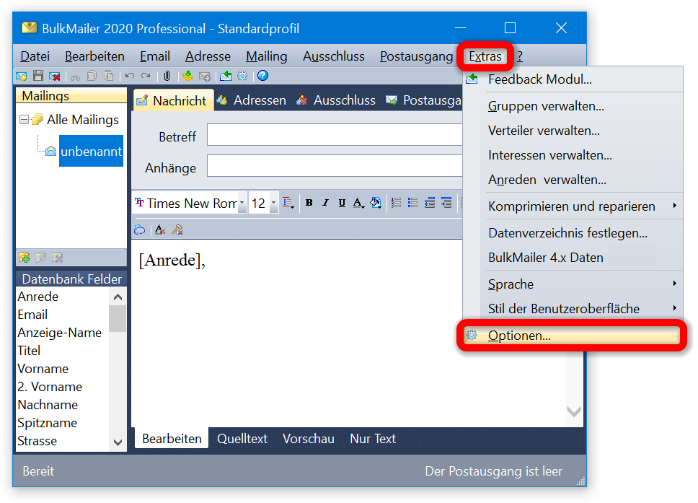
Task: Collapse the Alle Mailings tree node
Action: pos(24,119)
